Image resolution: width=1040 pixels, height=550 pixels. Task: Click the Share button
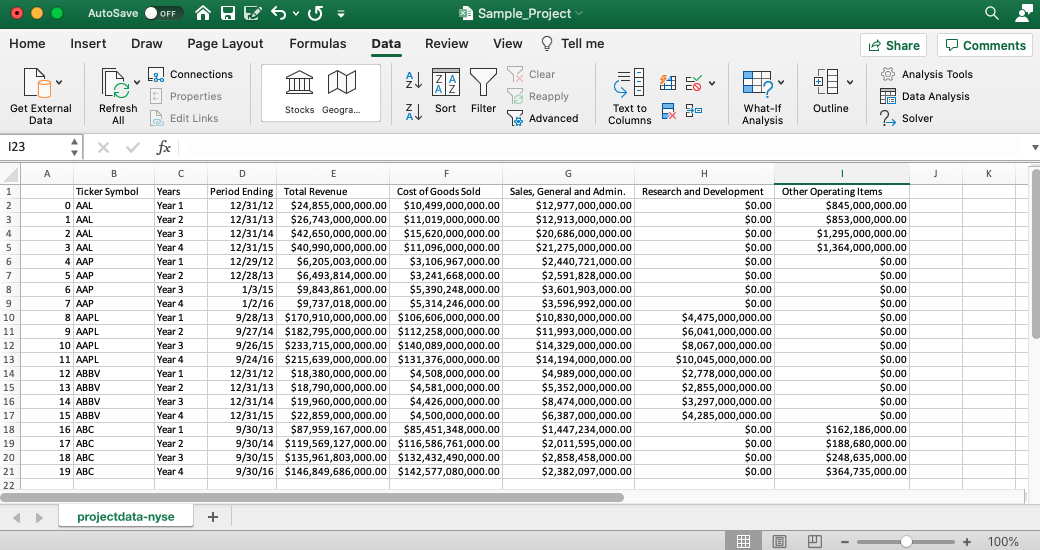point(893,45)
